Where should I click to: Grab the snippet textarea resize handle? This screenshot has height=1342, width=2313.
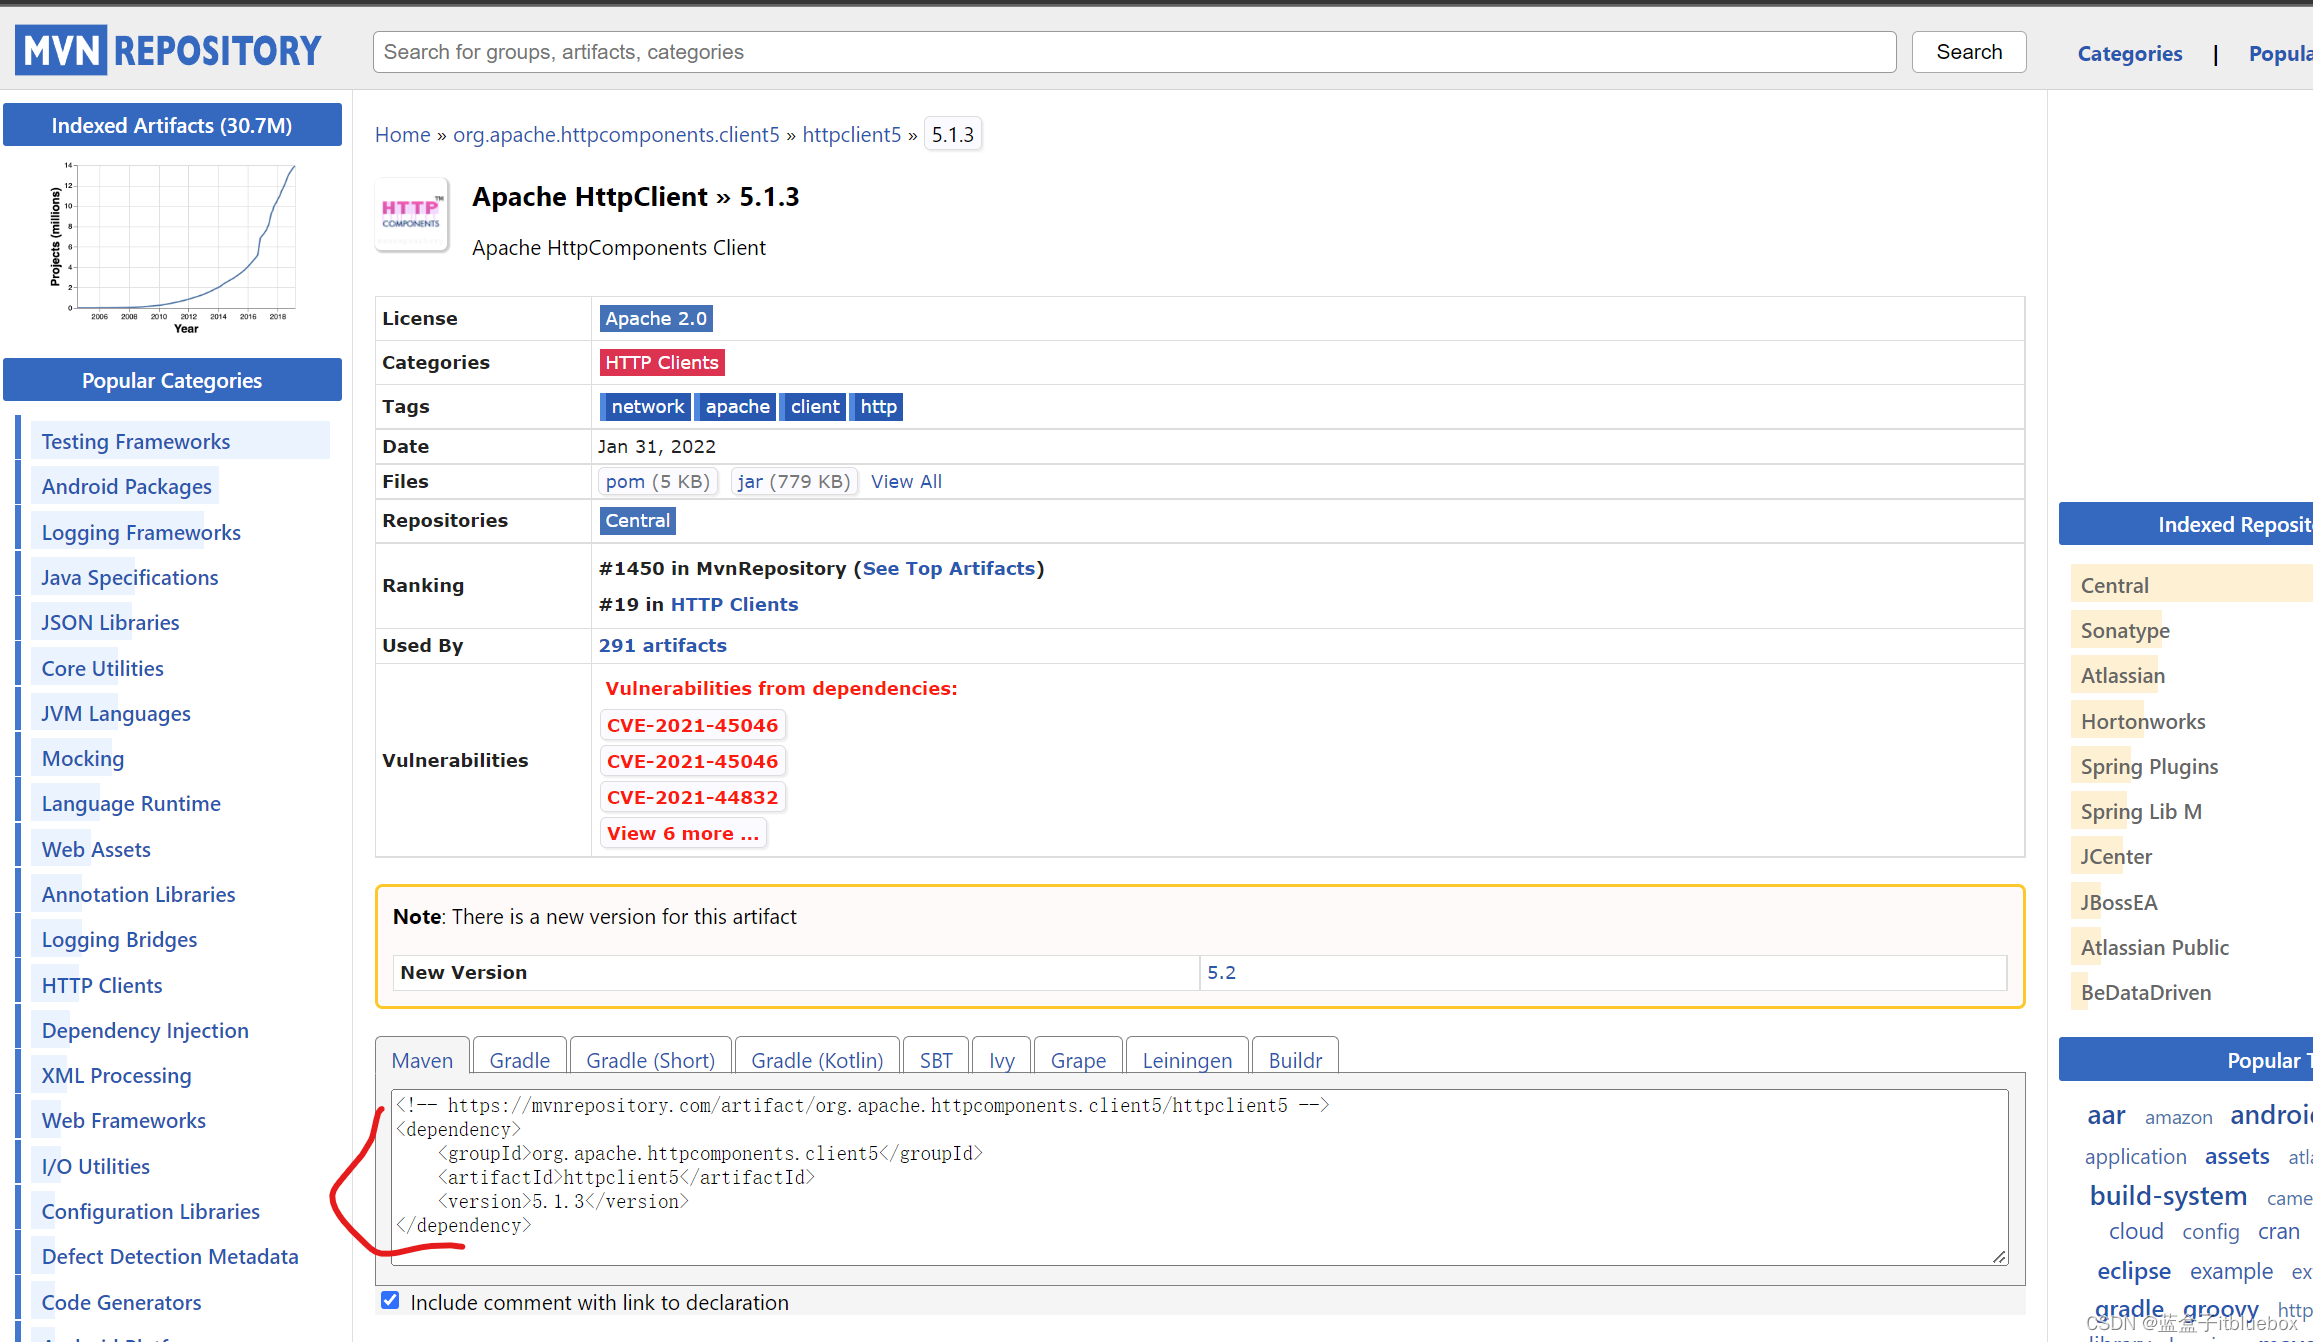1999,1256
